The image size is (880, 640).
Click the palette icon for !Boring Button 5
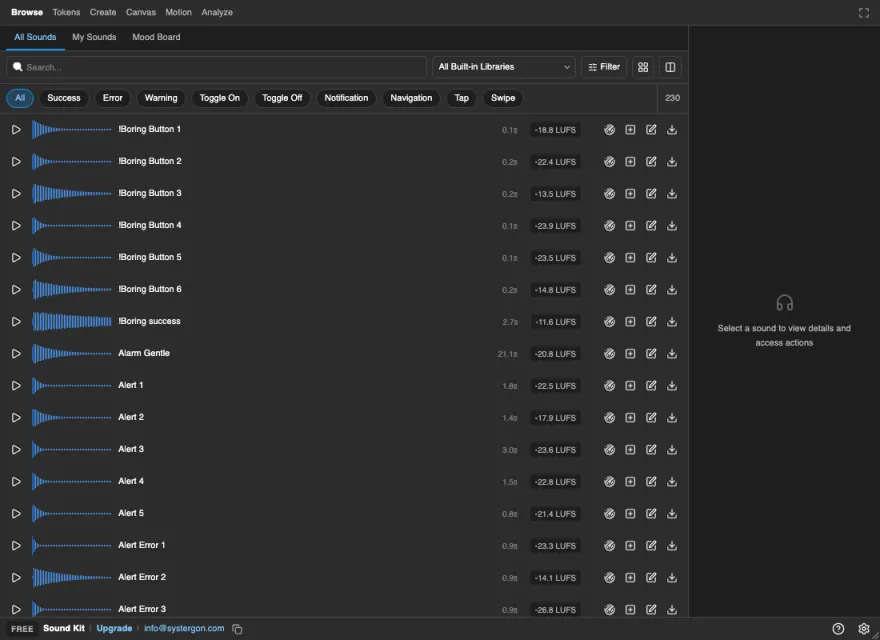point(609,258)
